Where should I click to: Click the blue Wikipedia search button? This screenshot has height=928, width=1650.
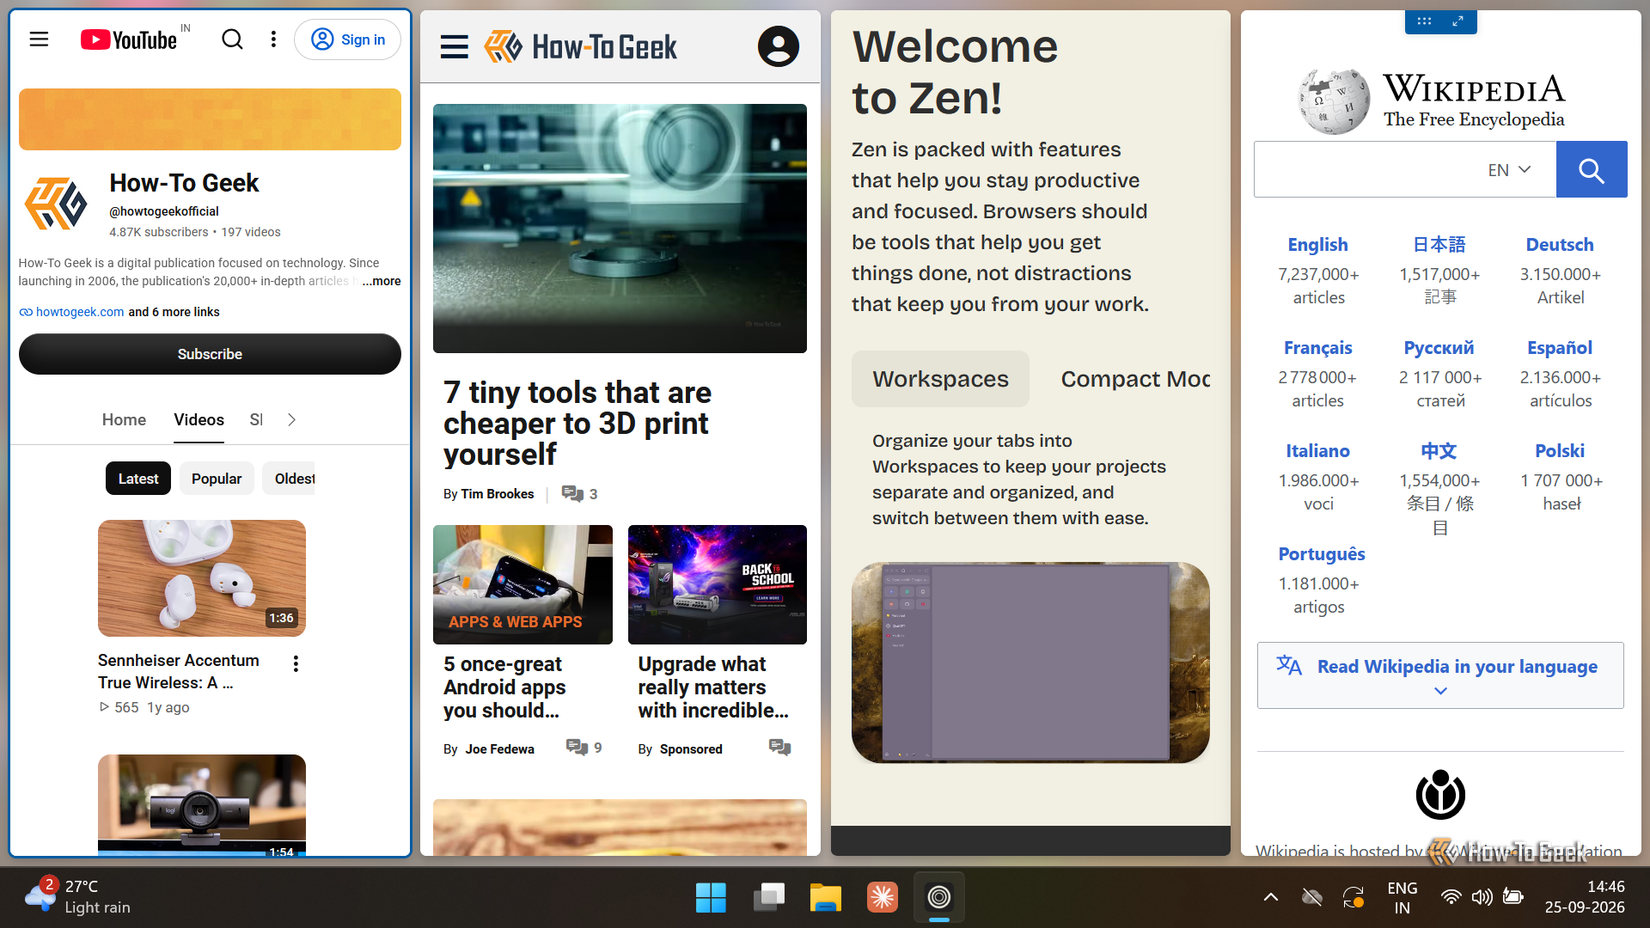pyautogui.click(x=1592, y=169)
